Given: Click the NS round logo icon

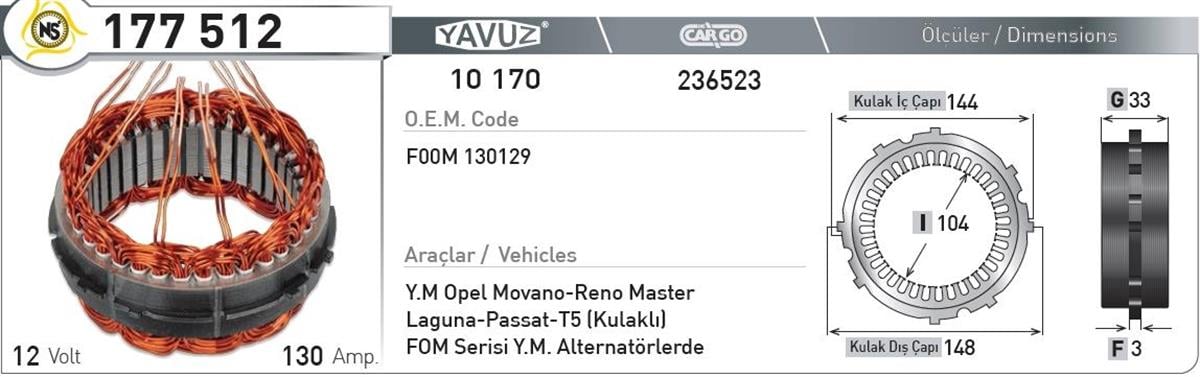Looking at the screenshot, I should click(x=48, y=31).
